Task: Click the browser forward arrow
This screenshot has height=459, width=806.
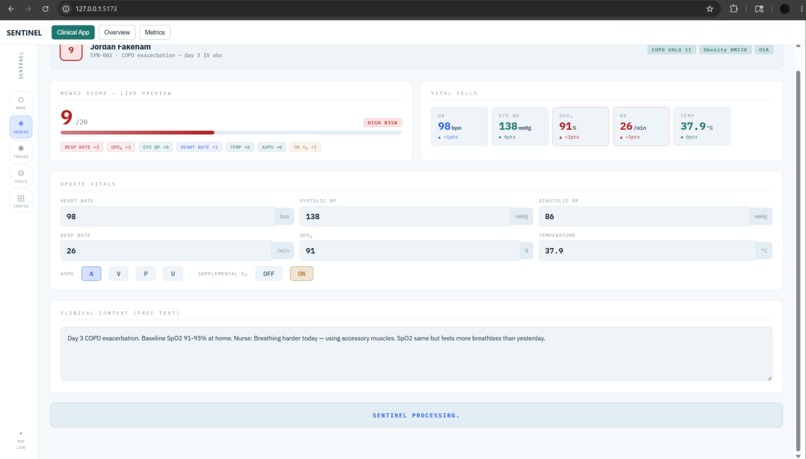Action: click(x=28, y=9)
